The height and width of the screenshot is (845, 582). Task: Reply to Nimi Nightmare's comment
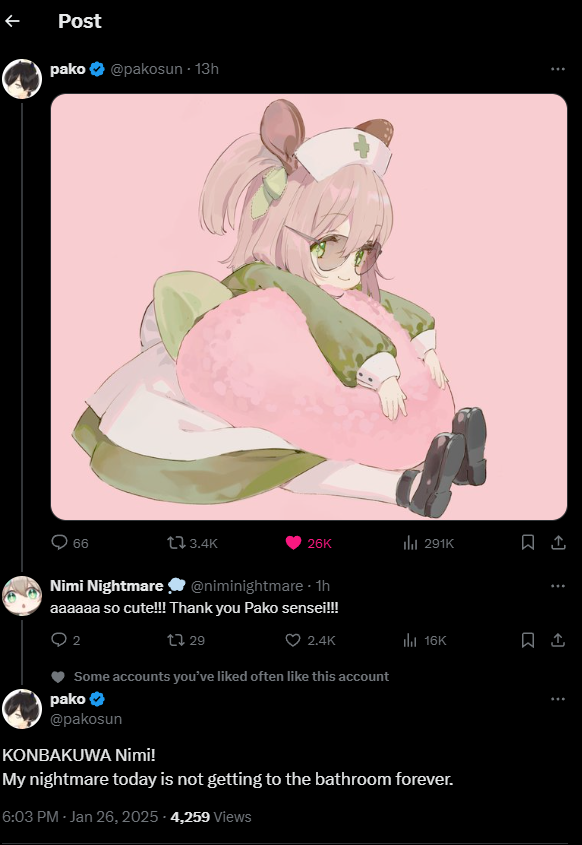click(66, 640)
